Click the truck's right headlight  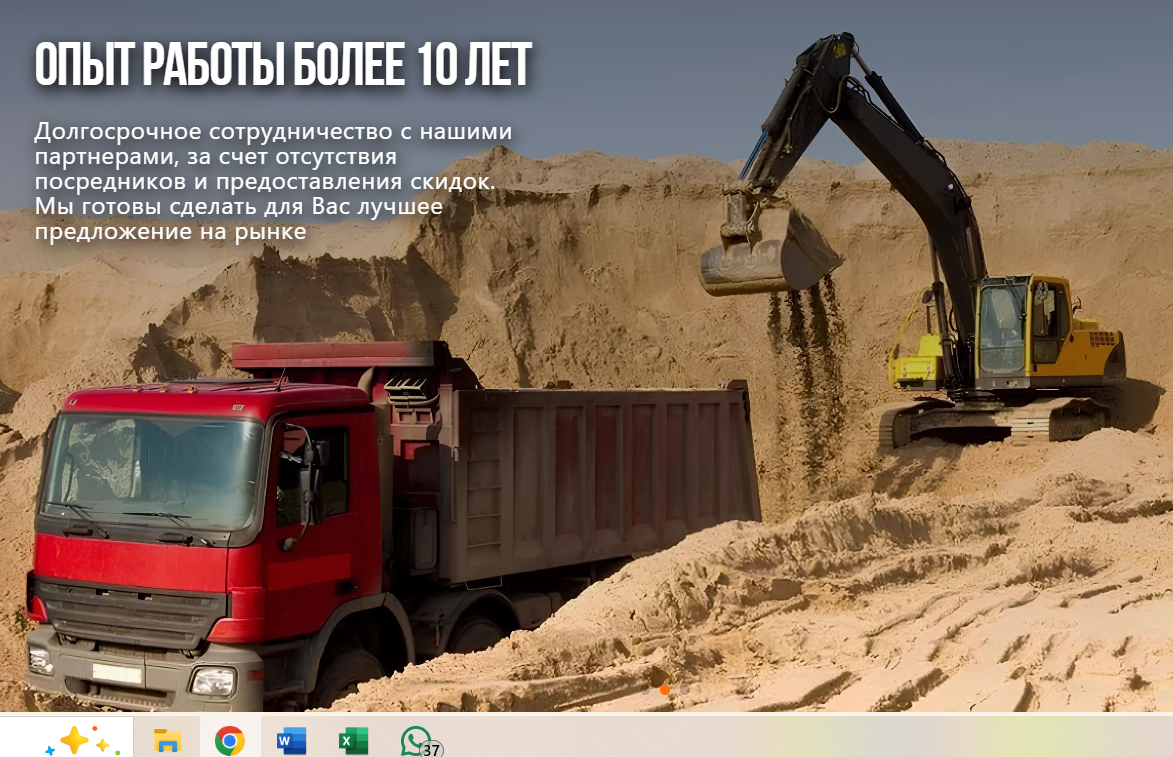(x=212, y=681)
